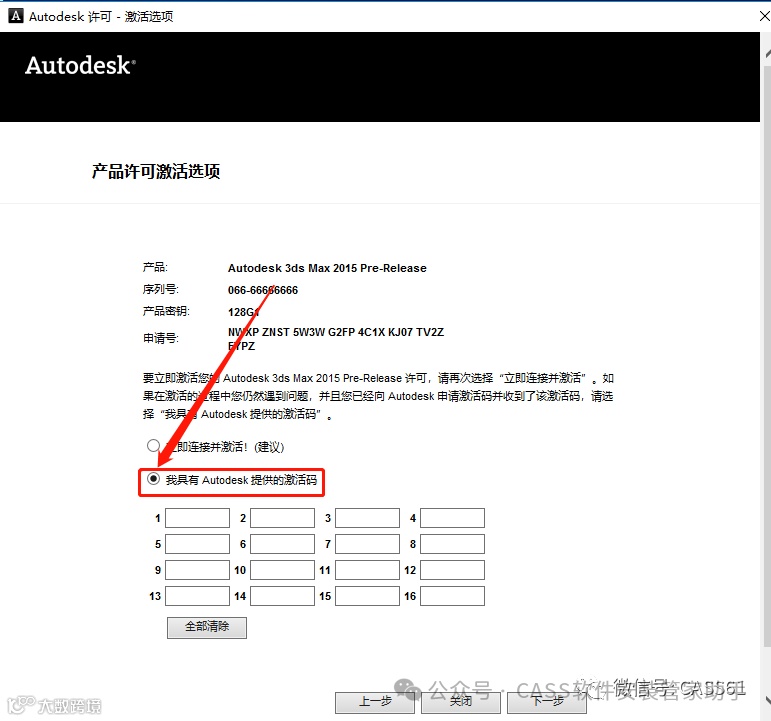The height and width of the screenshot is (721, 771).
Task: Click activation code field 12
Action: [x=452, y=570]
